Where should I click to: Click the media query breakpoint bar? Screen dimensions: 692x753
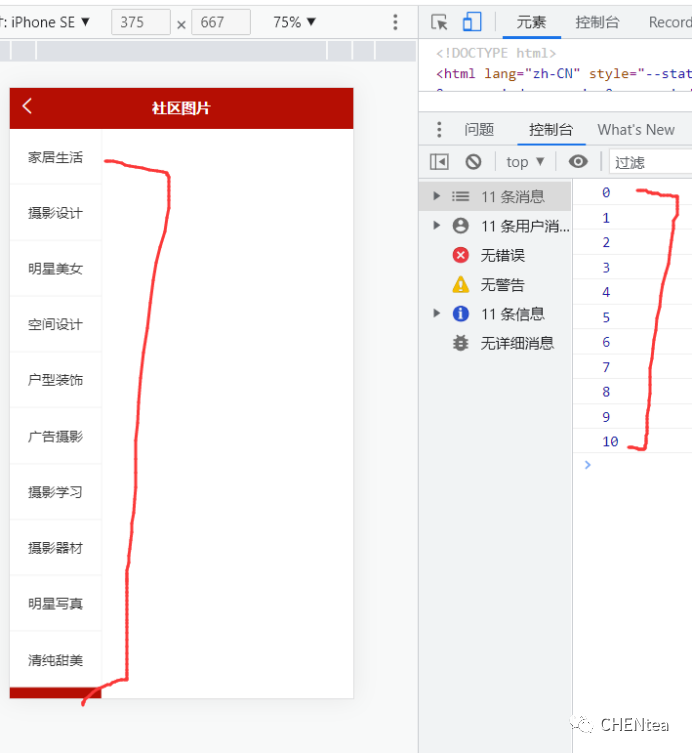pos(208,50)
